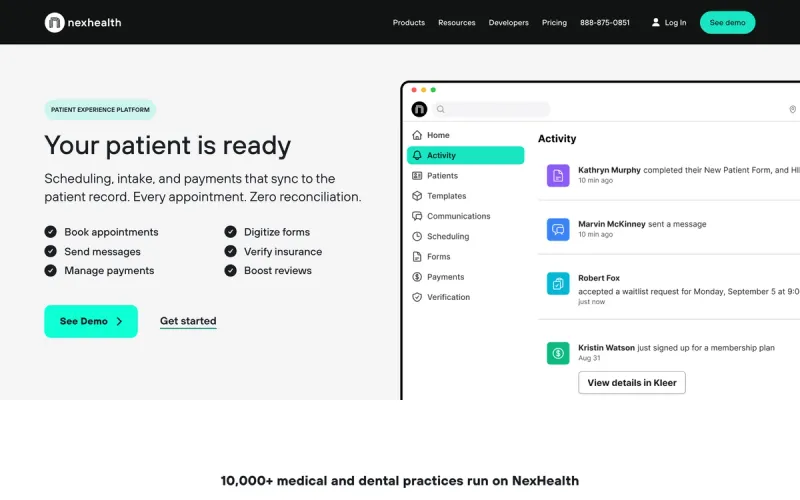The width and height of the screenshot is (800, 500).
Task: Select Home label in app sidebar
Action: [438, 135]
